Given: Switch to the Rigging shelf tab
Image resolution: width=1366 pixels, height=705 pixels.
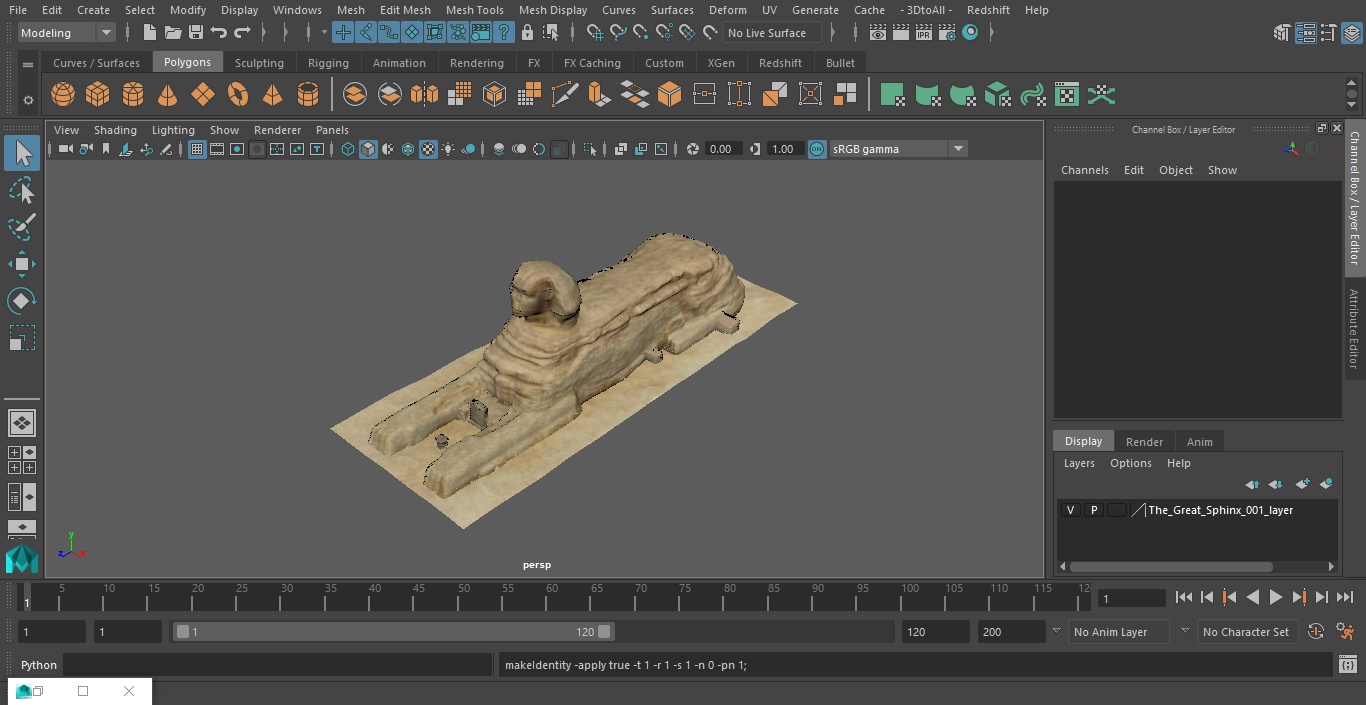Looking at the screenshot, I should (x=328, y=63).
